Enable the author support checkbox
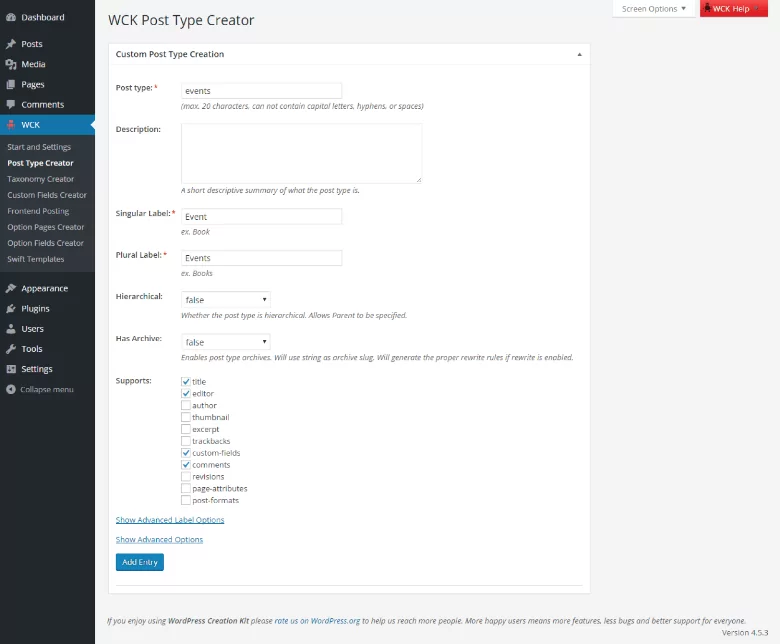Image resolution: width=780 pixels, height=644 pixels. pos(186,405)
